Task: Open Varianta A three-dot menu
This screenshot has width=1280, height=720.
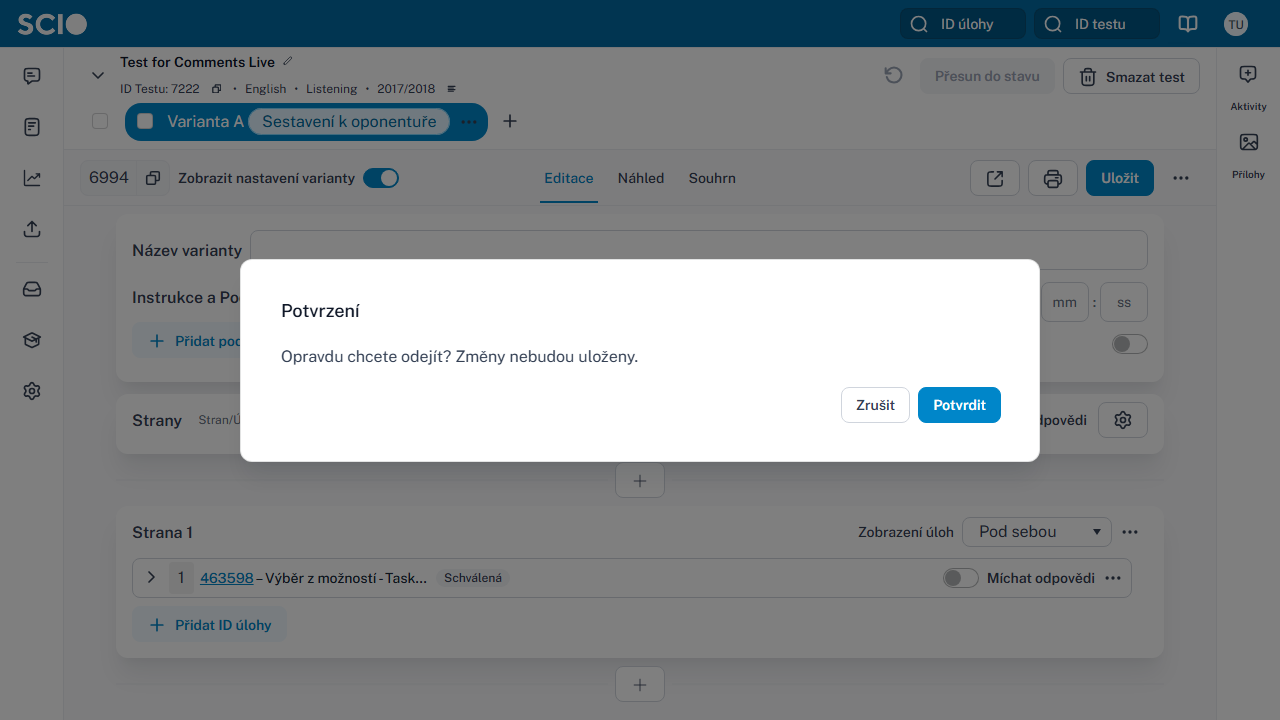Action: (x=469, y=121)
